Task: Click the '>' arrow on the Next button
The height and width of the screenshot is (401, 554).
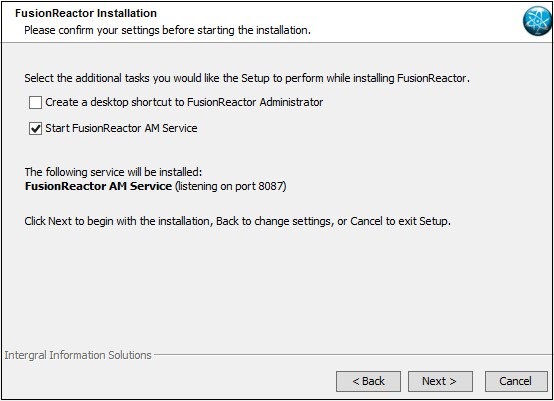Action: click(x=453, y=381)
